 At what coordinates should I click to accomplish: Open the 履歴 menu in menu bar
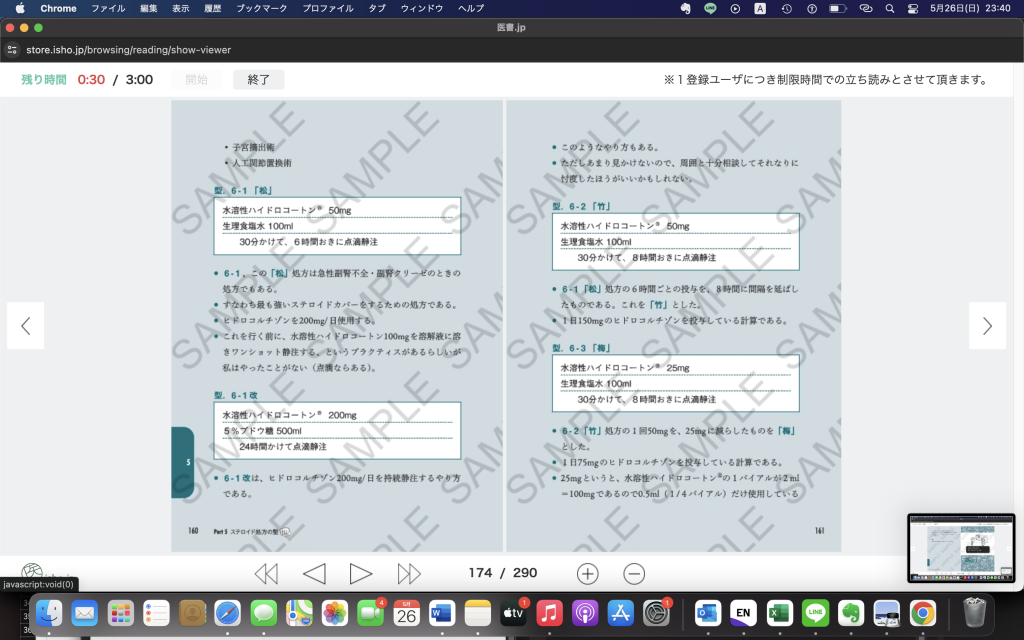coord(214,8)
